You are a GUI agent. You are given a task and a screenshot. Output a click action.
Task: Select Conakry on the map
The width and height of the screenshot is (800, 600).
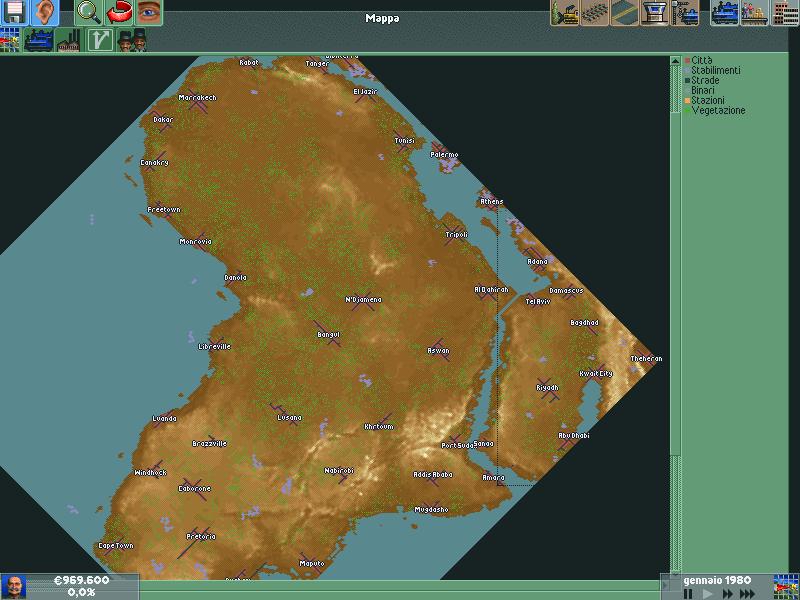coord(154,163)
